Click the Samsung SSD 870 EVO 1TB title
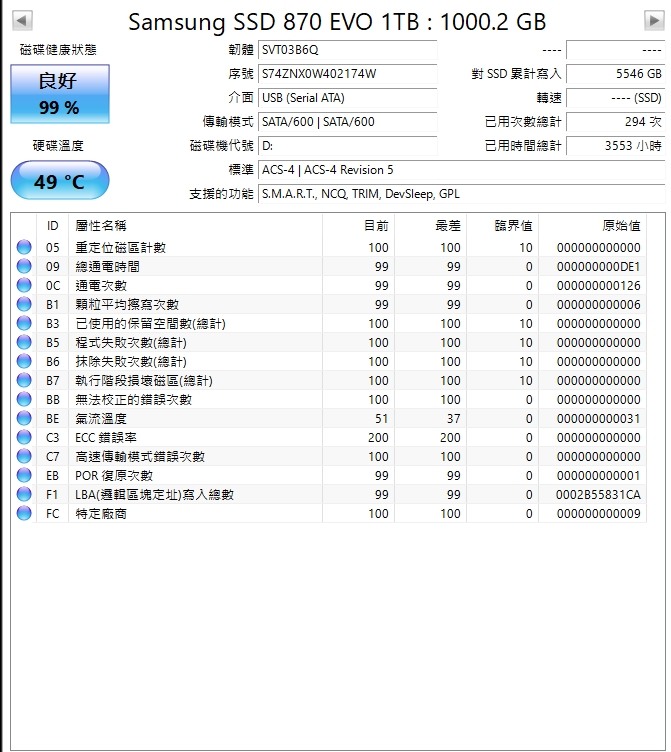The image size is (671, 752). point(337,22)
